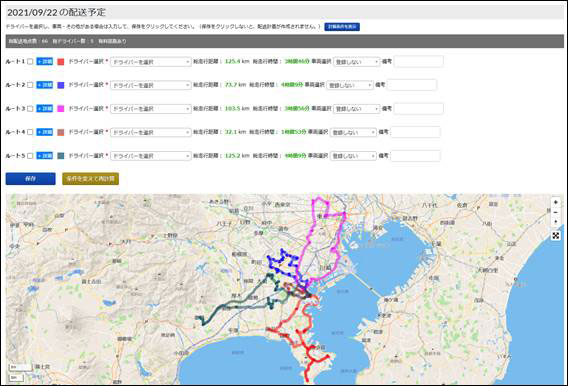Open driver selection dropdown for ルート1
The height and width of the screenshot is (386, 568).
[151, 62]
